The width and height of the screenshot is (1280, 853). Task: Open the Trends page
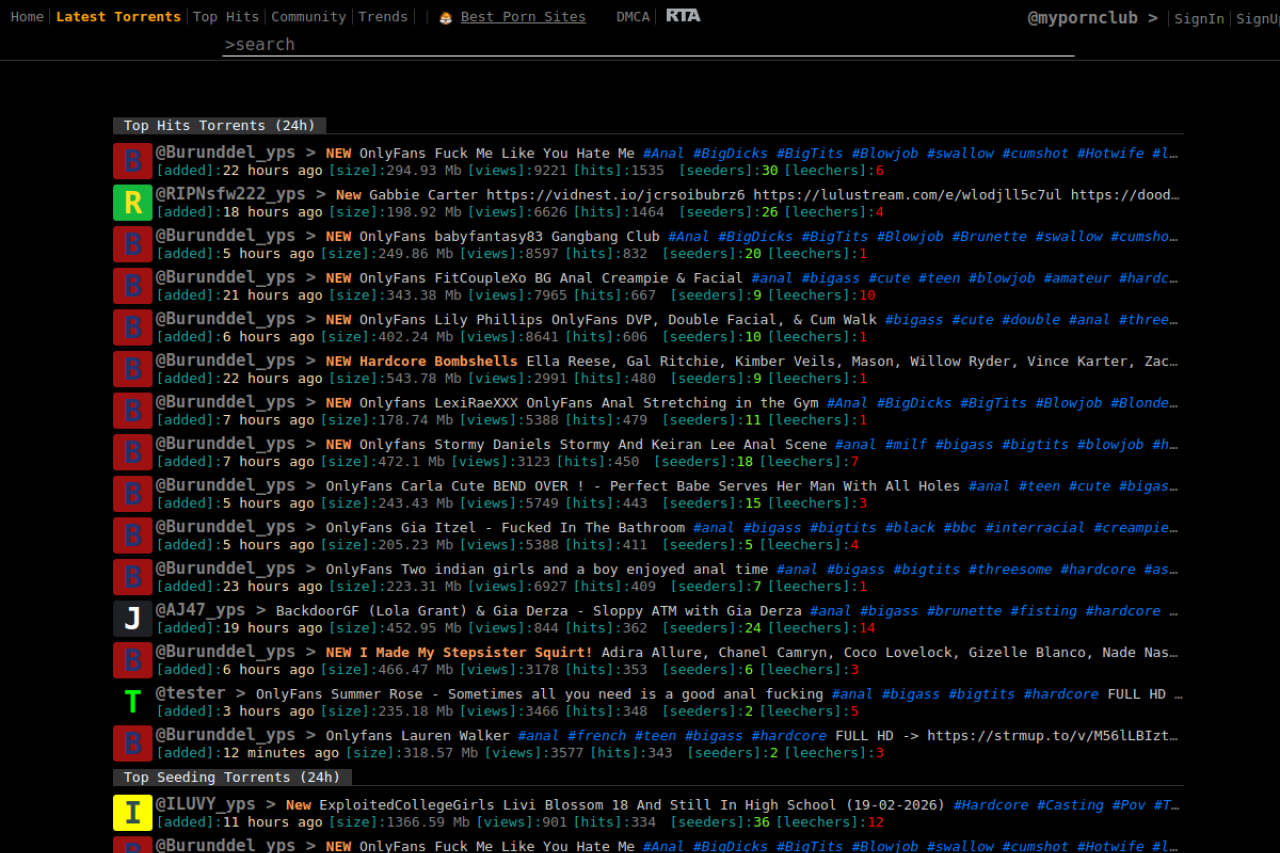point(383,16)
